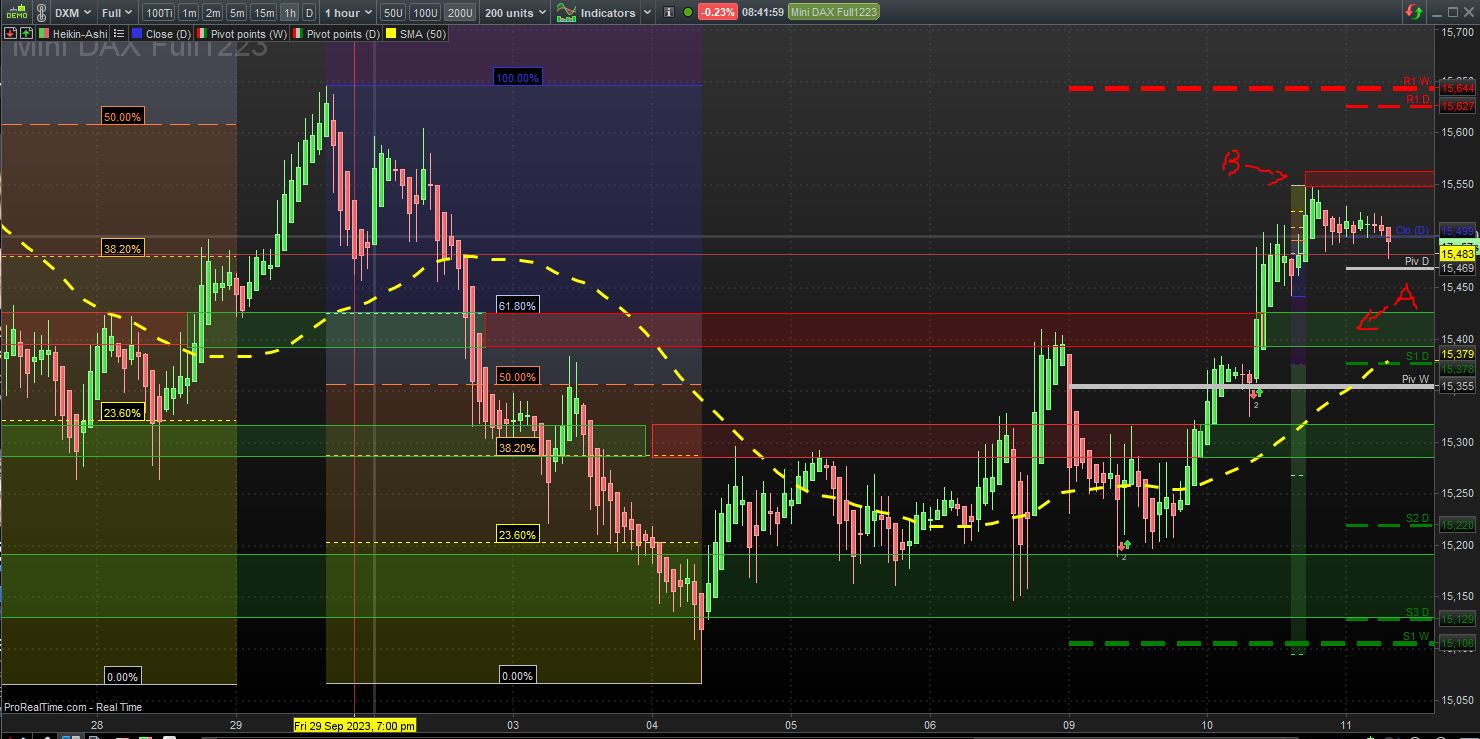Viewport: 1480px width, 739px height.
Task: Click the Indicators button label
Action: (608, 13)
